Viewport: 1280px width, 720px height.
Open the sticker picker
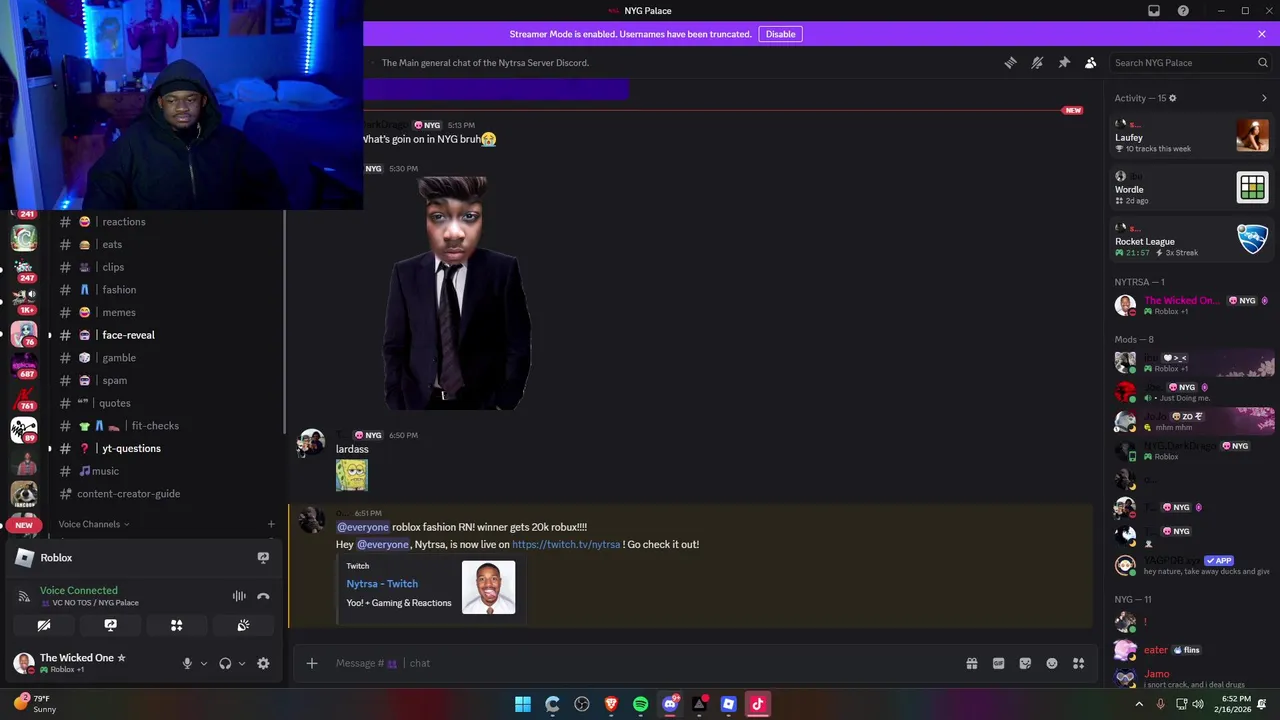point(1025,663)
